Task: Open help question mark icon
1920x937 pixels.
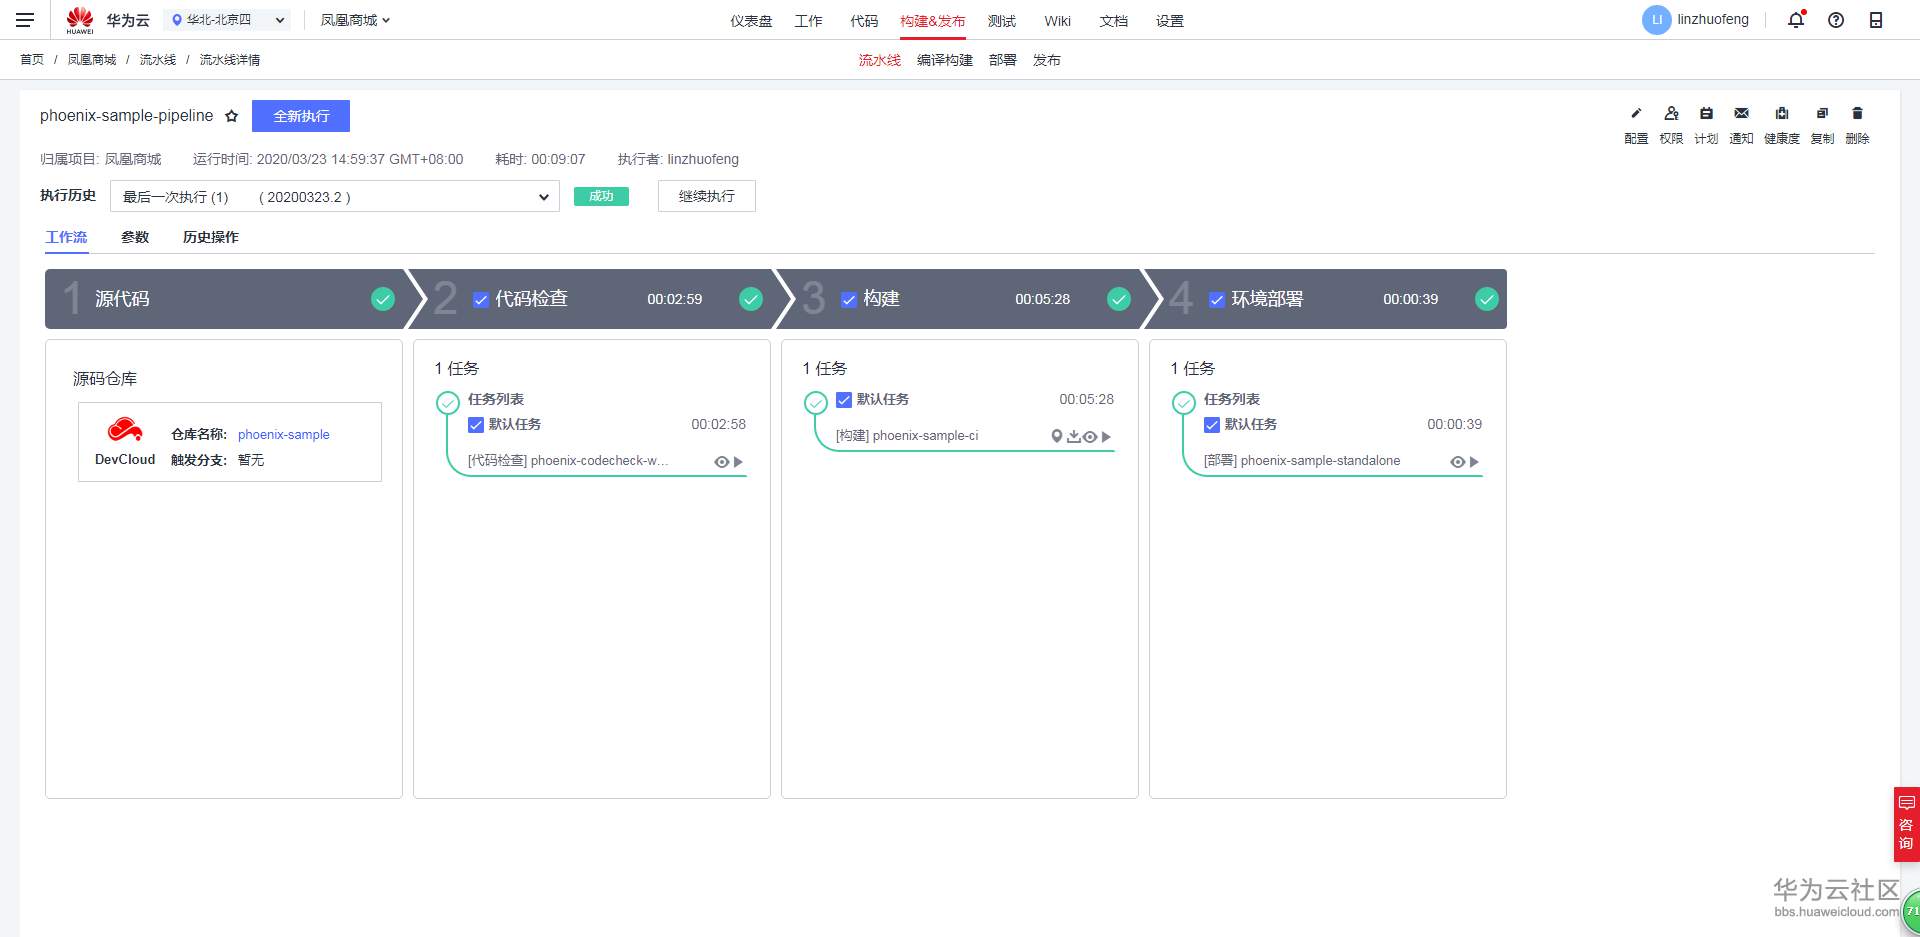Action: pyautogui.click(x=1836, y=20)
